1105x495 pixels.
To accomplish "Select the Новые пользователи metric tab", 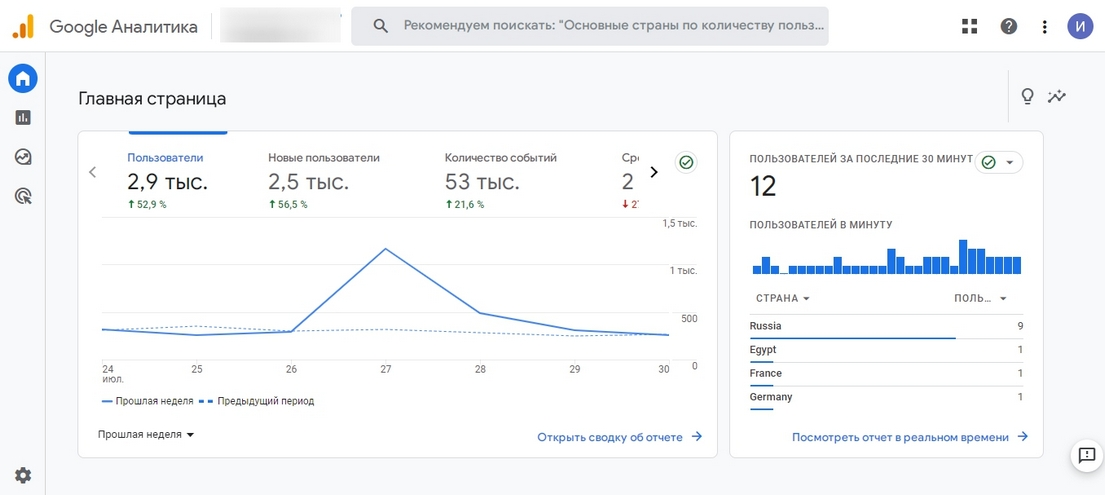I will point(324,180).
